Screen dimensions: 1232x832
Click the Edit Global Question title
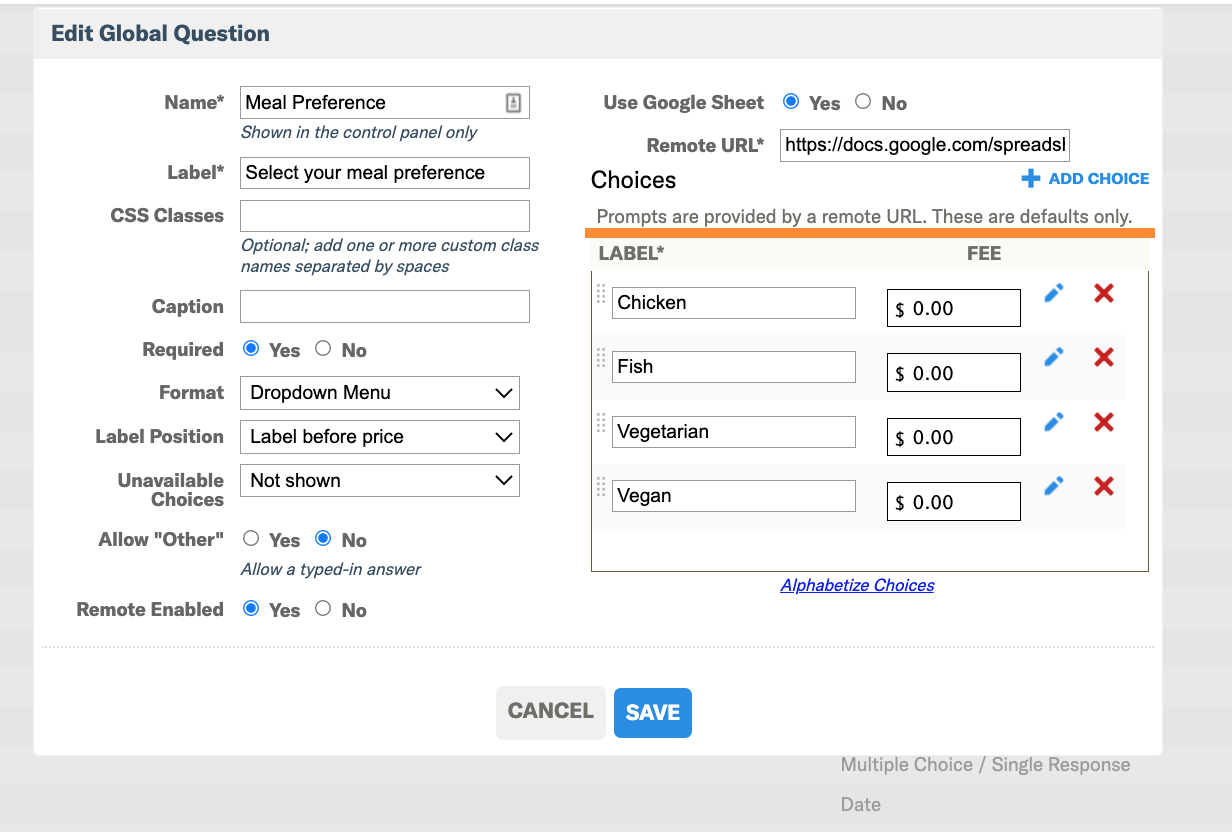tap(160, 33)
